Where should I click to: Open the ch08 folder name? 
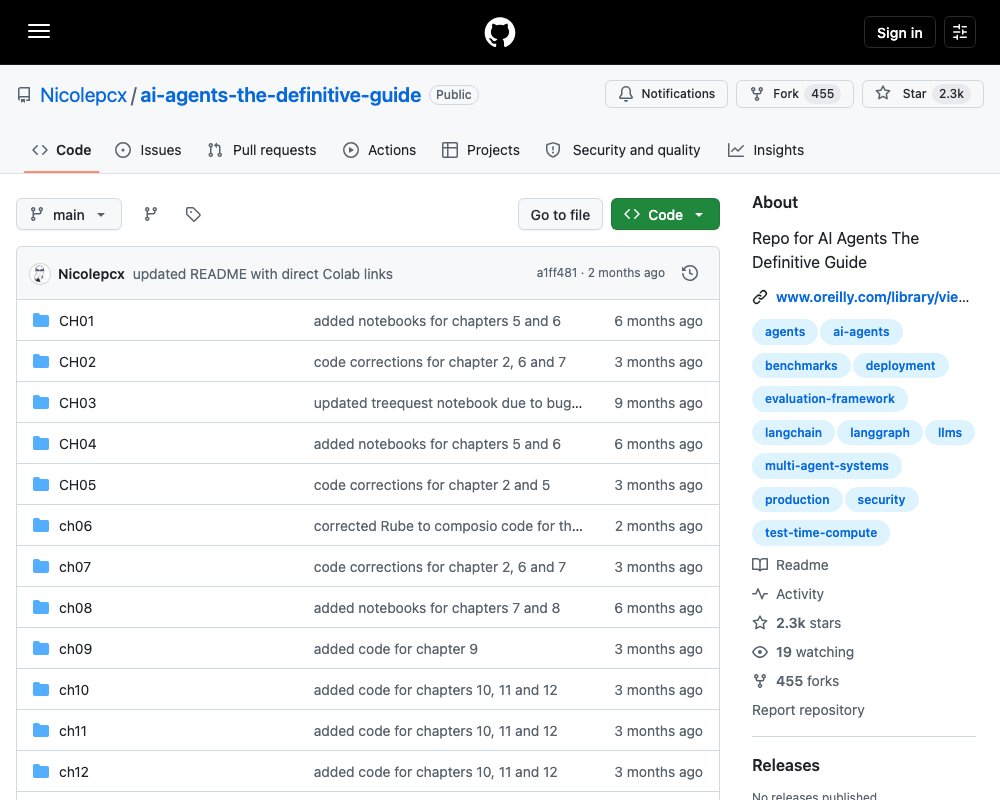click(75, 608)
